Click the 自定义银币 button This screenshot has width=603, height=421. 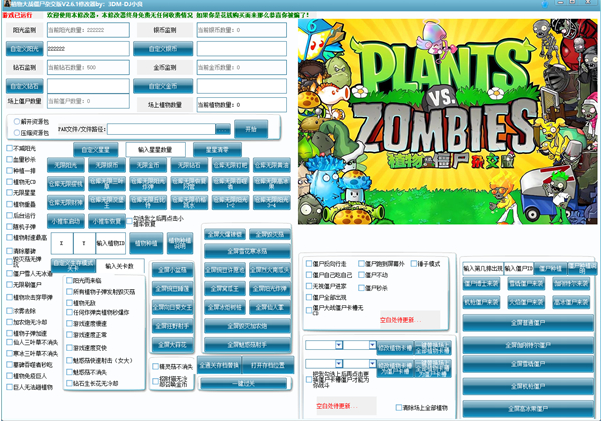click(163, 49)
